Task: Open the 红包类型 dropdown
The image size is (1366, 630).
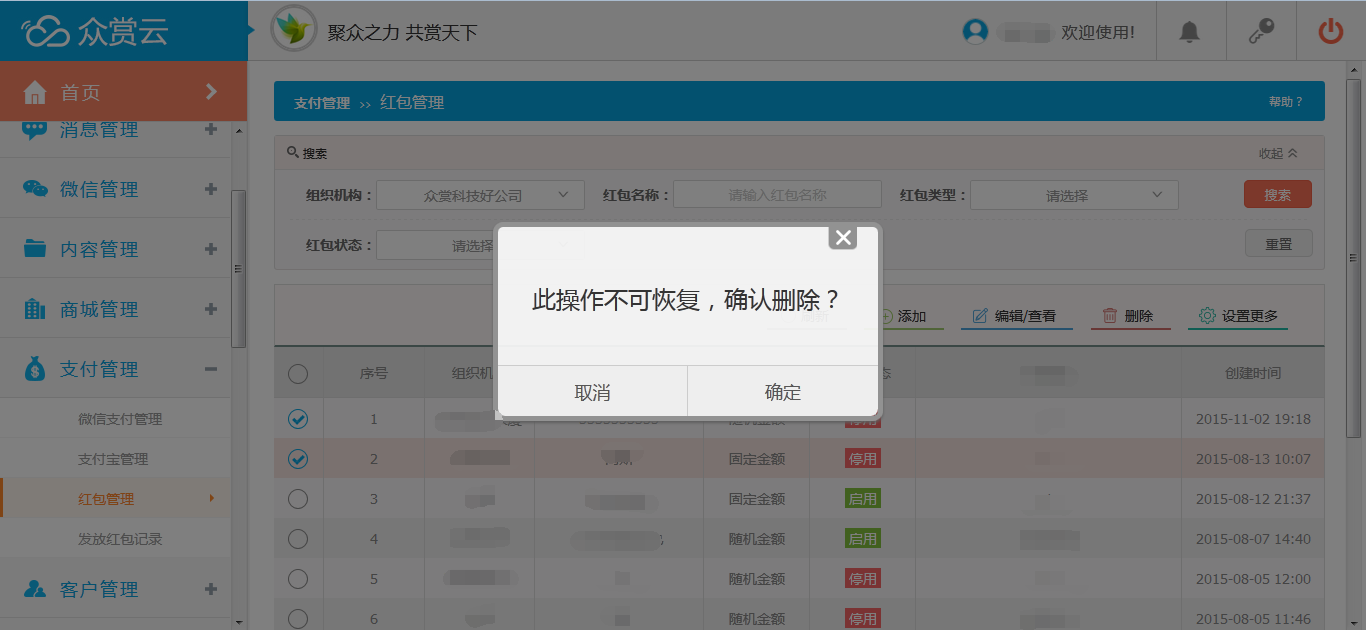Action: click(x=1074, y=195)
